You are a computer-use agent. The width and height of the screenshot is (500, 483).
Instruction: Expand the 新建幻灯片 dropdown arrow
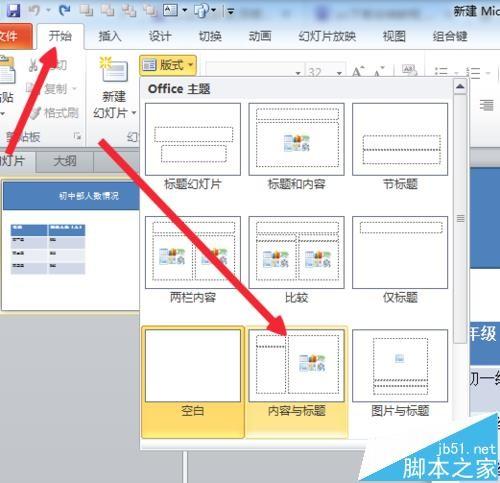134,113
